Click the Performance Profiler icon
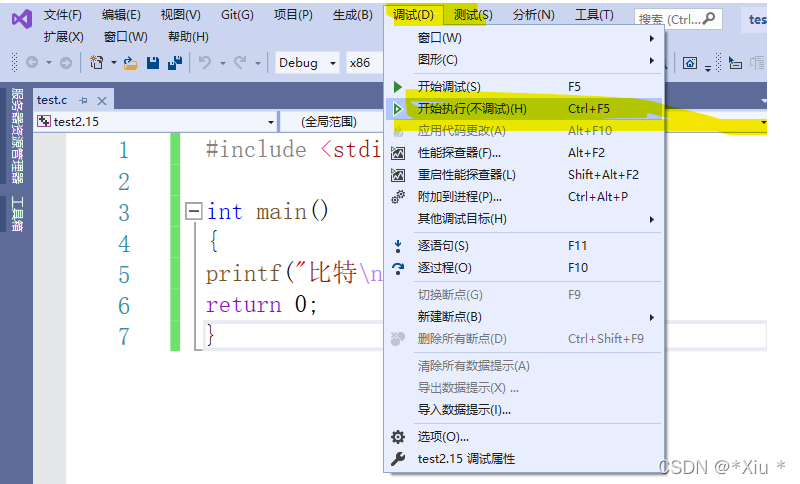 pyautogui.click(x=398, y=152)
